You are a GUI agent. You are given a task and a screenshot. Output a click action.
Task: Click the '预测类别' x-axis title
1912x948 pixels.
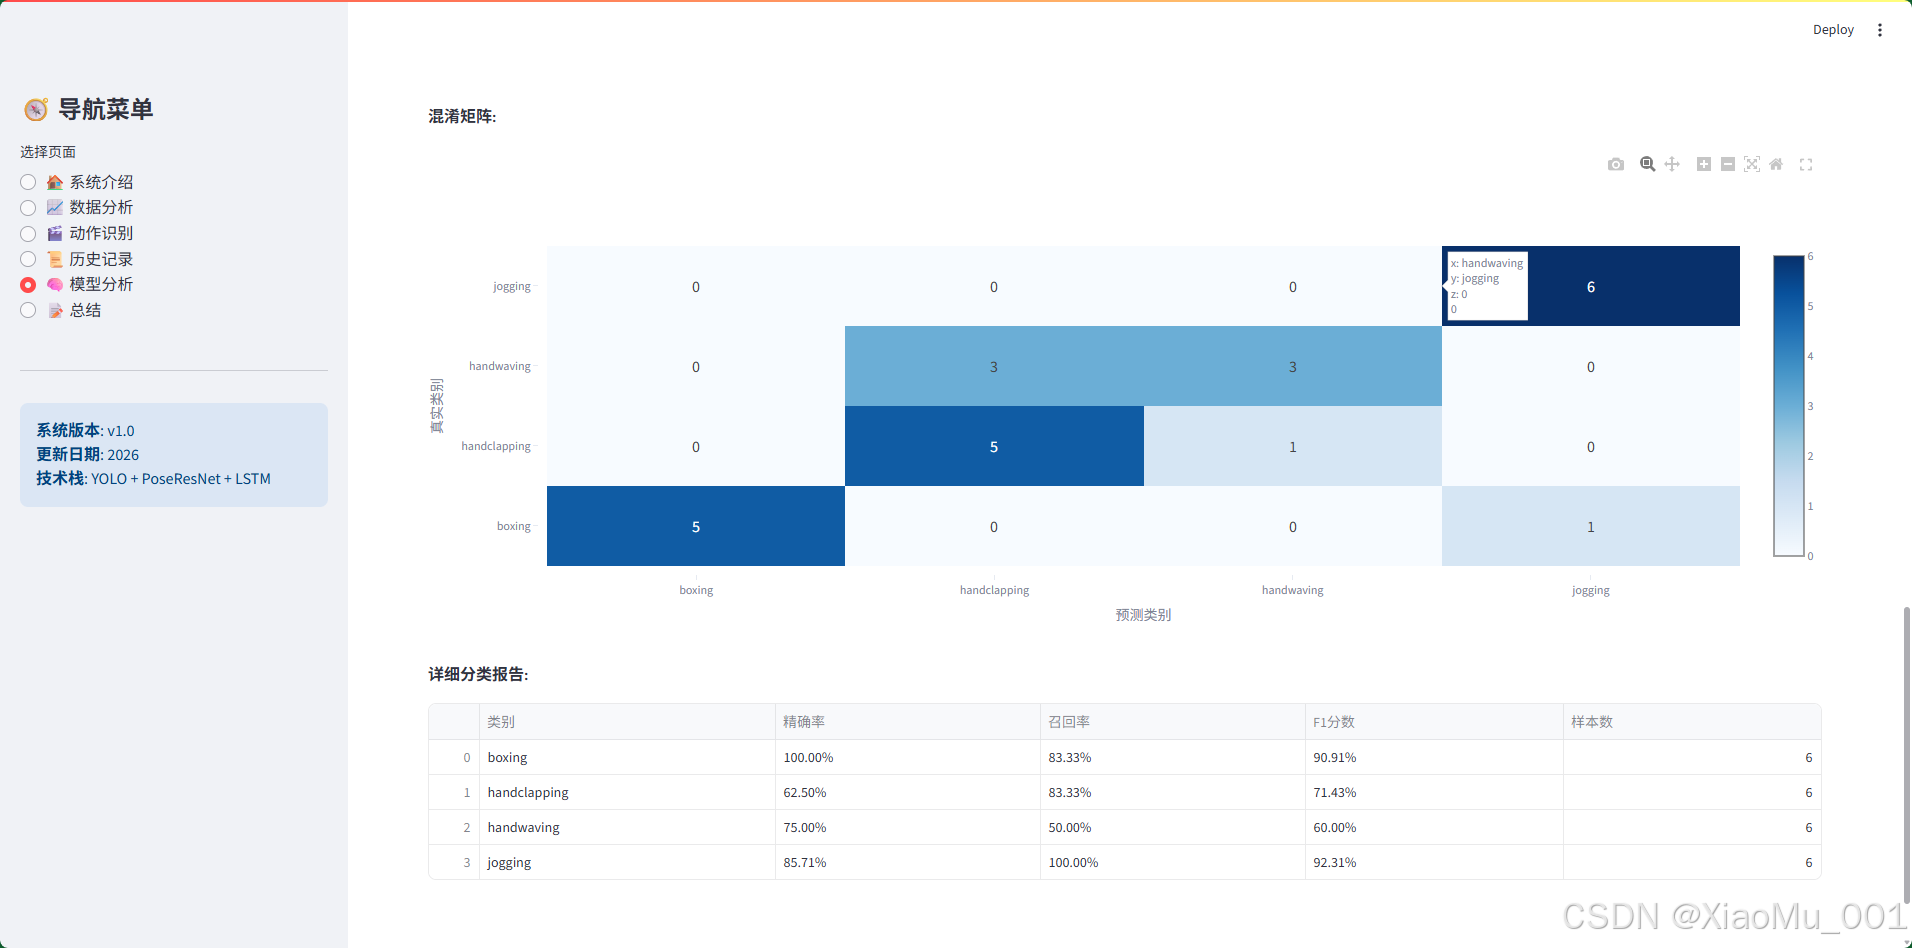(1143, 615)
